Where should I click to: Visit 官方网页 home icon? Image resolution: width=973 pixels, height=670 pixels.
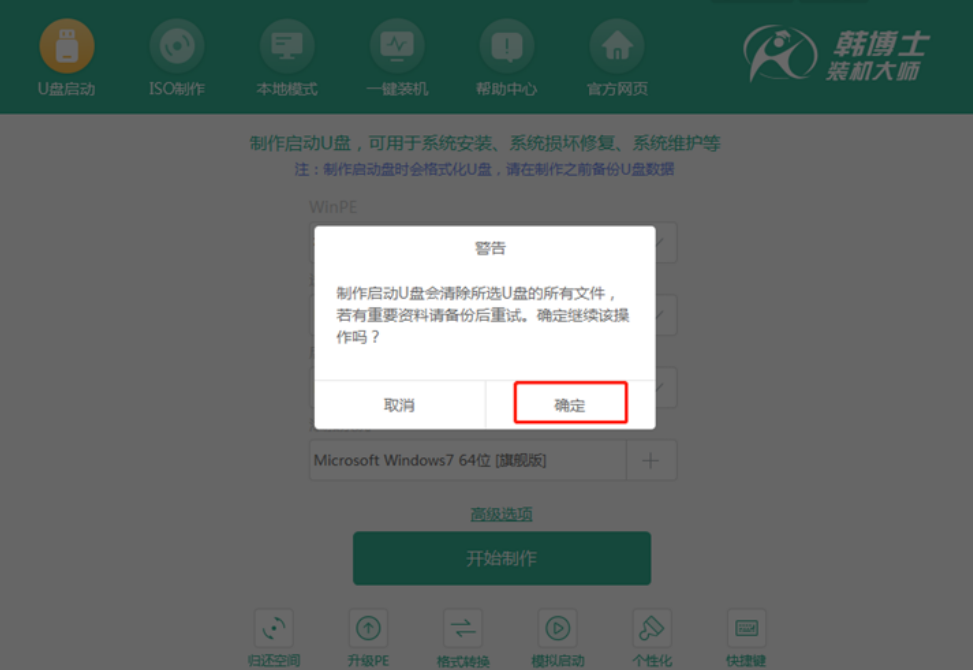617,47
